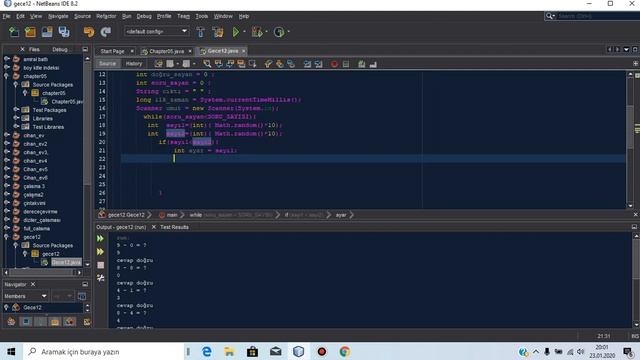Toggle Rectangular Selection in editor toolbar
Image resolution: width=640 pixels, height=360 pixels.
tap(253, 64)
